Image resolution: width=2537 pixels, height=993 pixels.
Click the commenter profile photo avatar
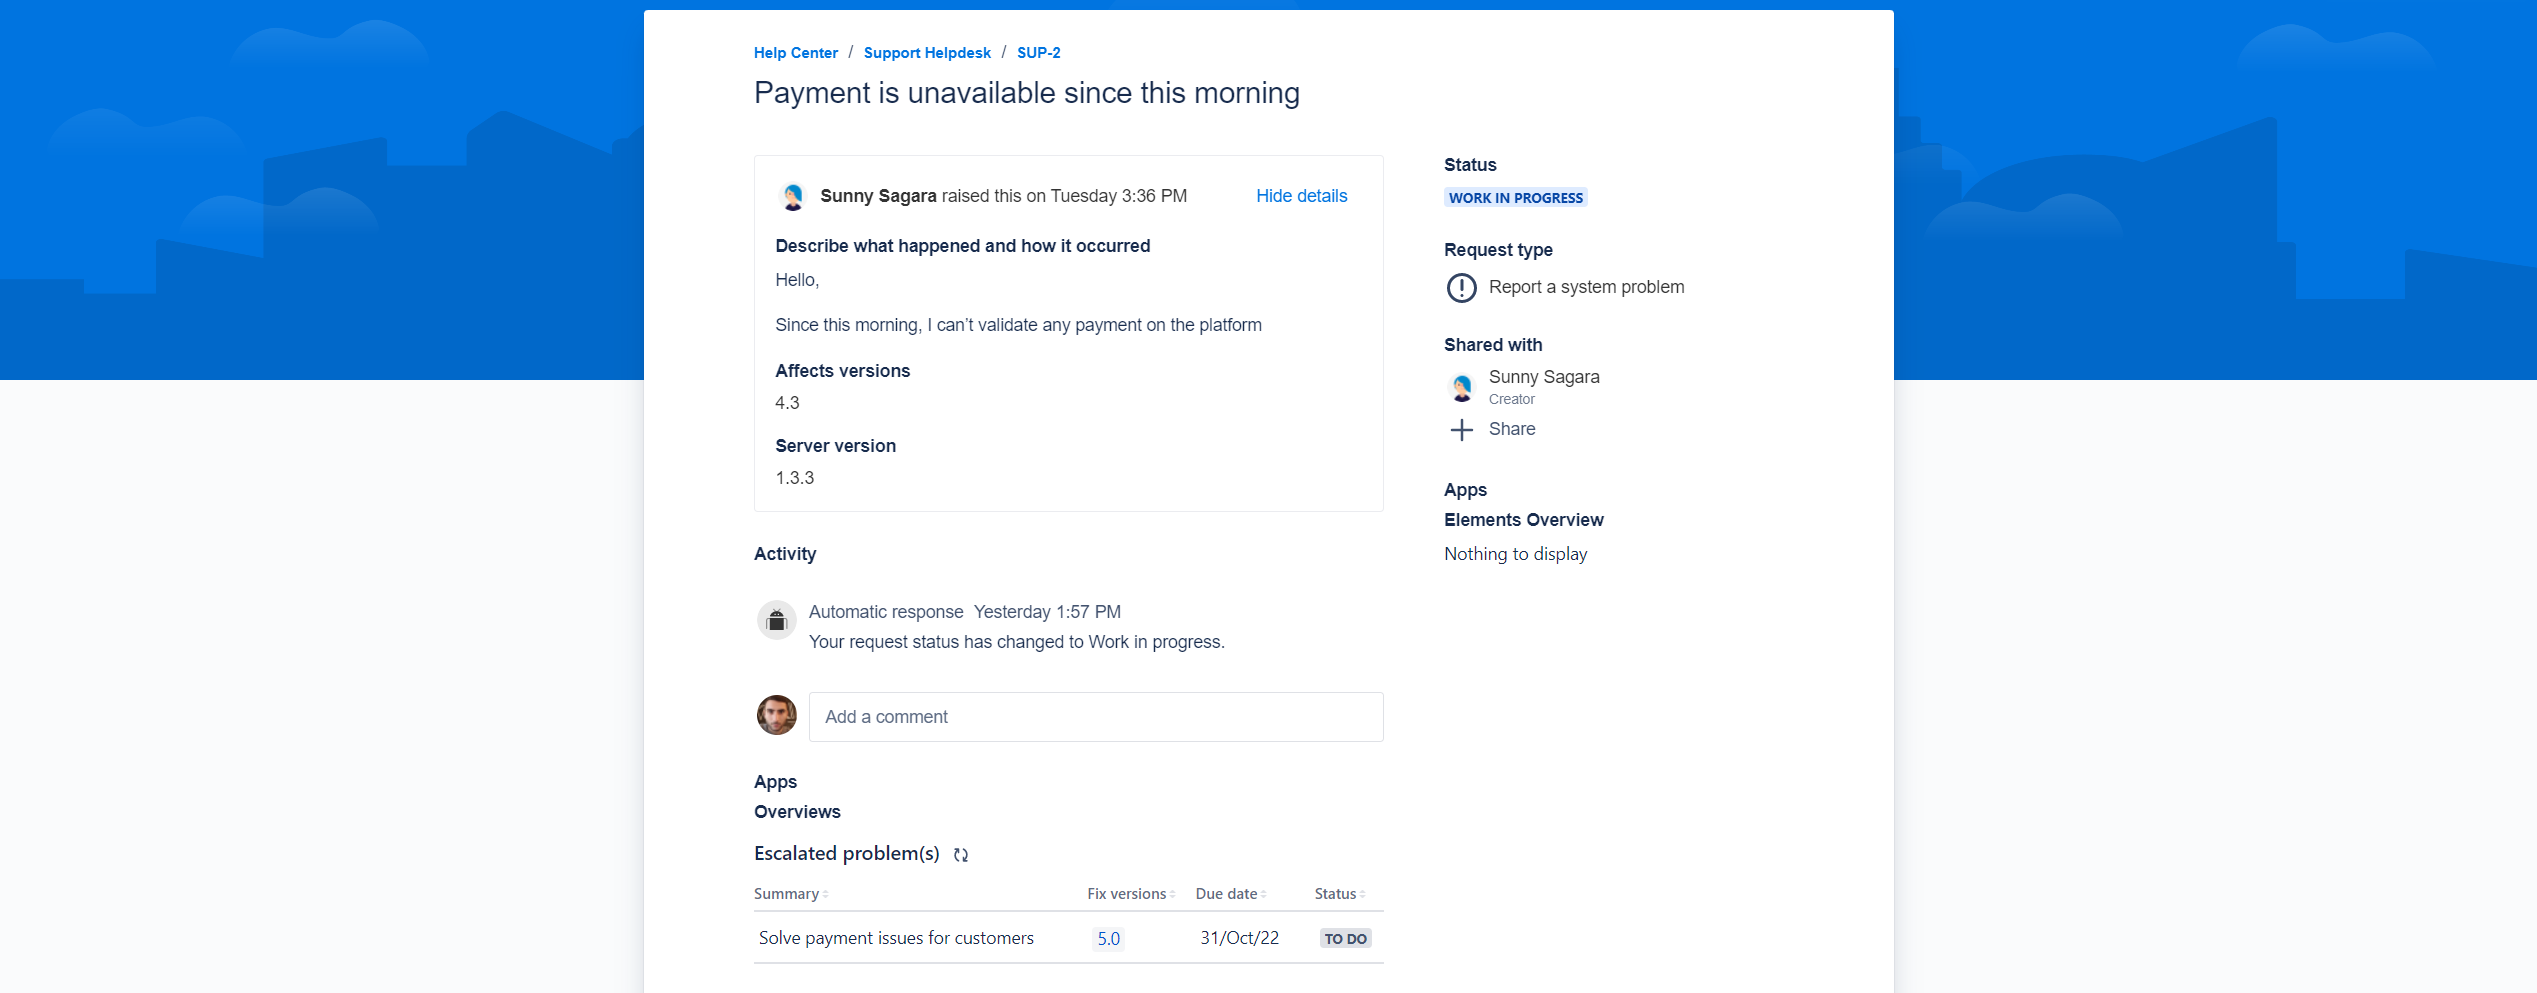coord(776,716)
